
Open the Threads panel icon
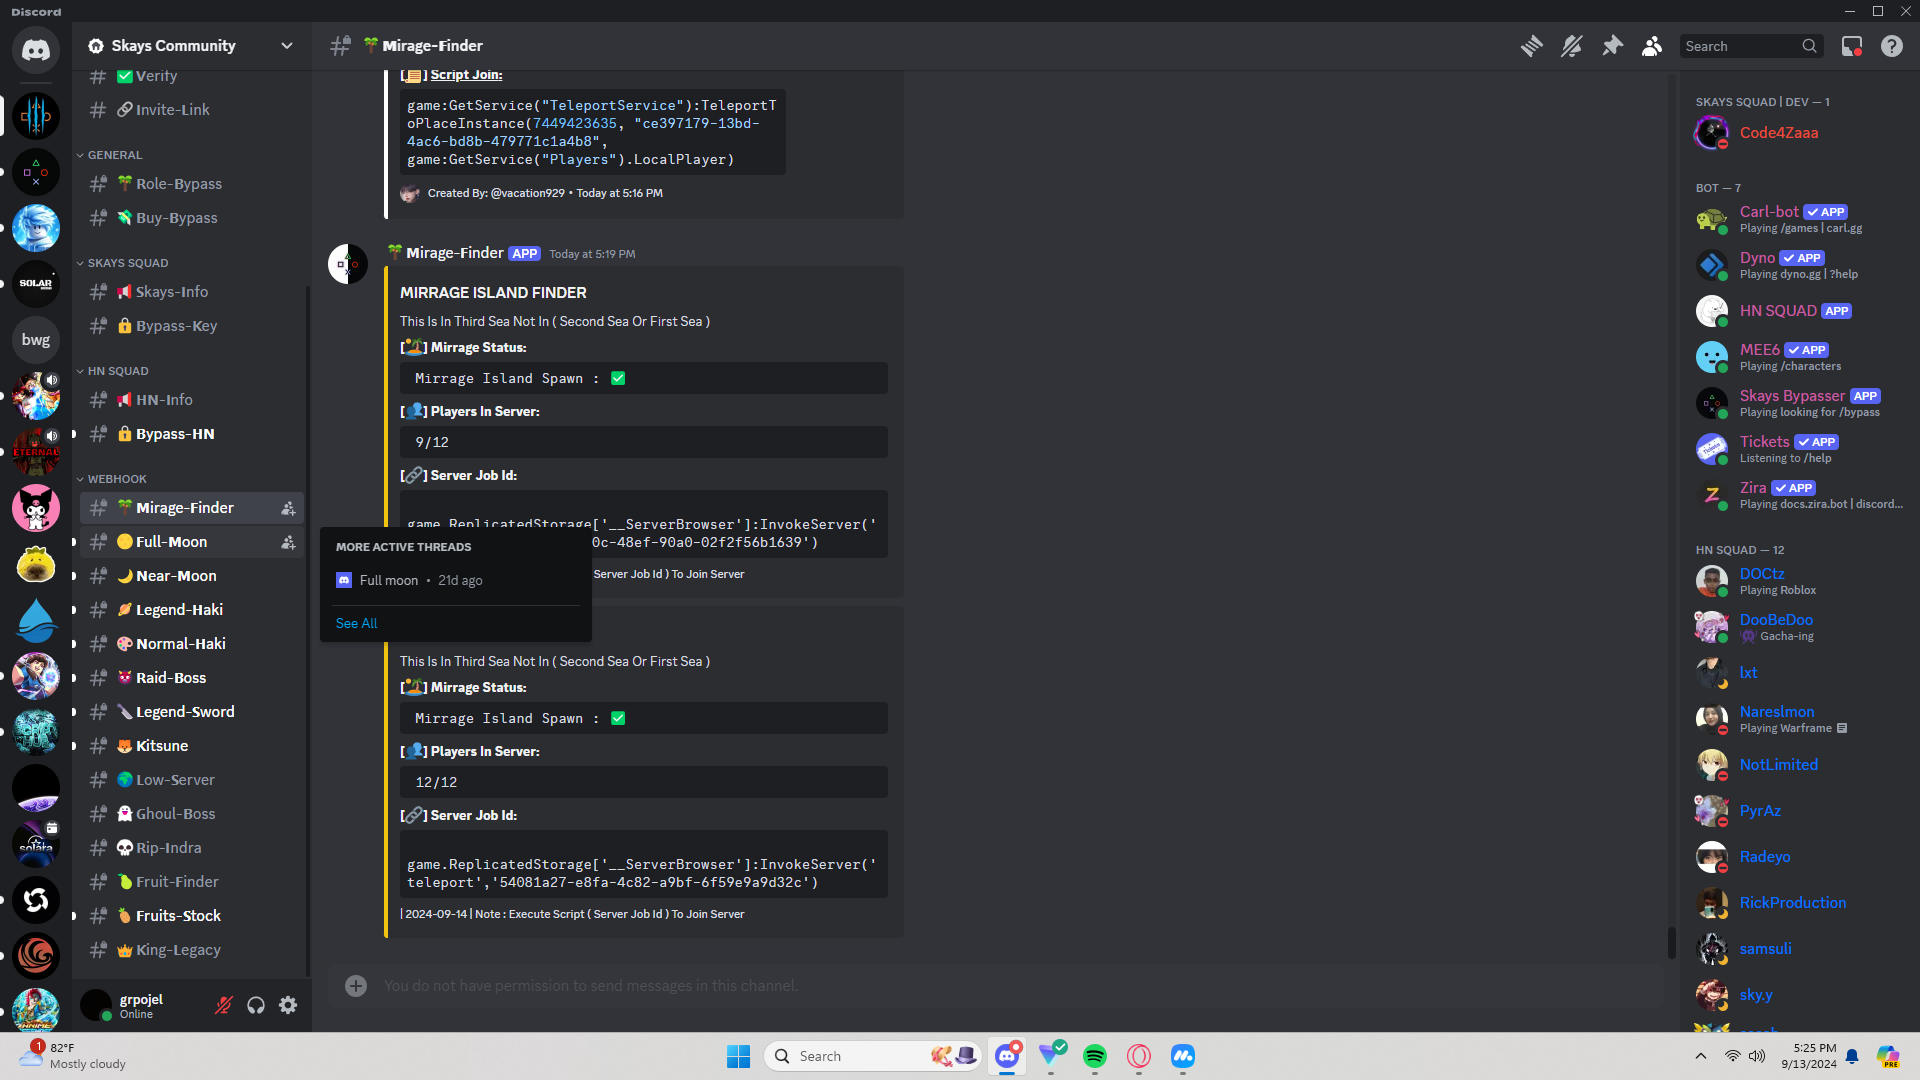tap(1531, 46)
